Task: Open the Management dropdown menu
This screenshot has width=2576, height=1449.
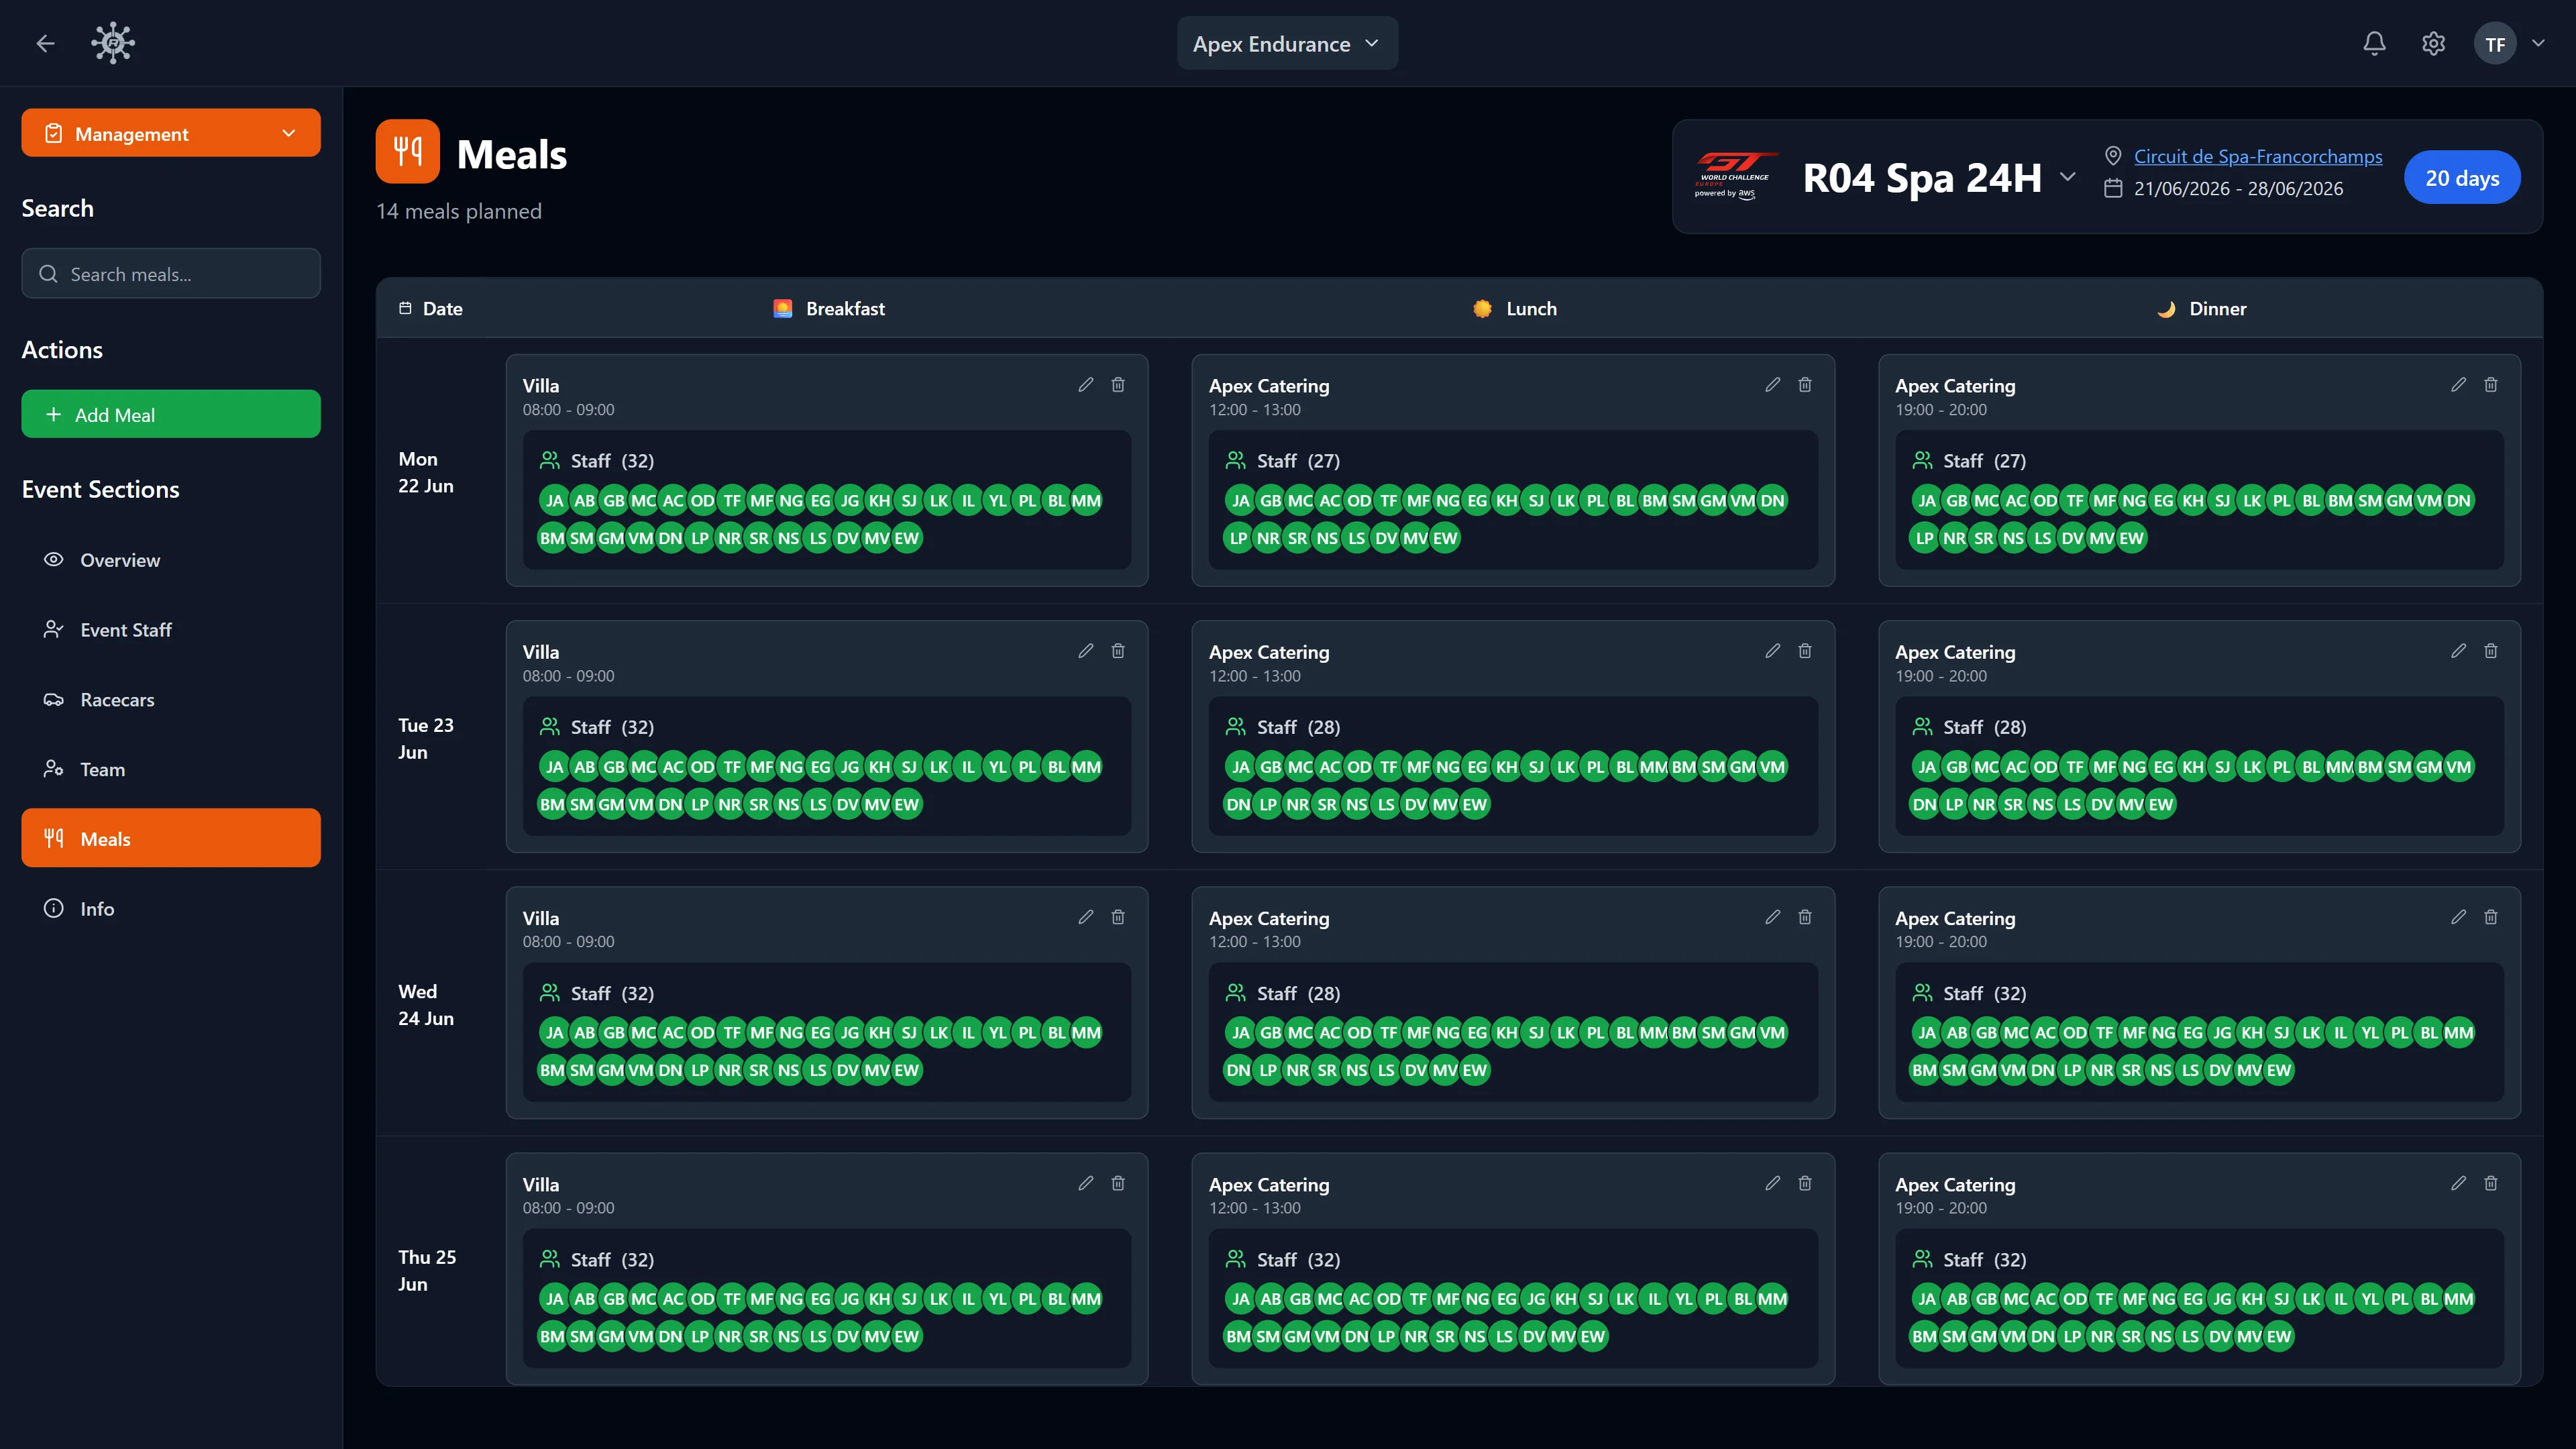Action: 171,133
